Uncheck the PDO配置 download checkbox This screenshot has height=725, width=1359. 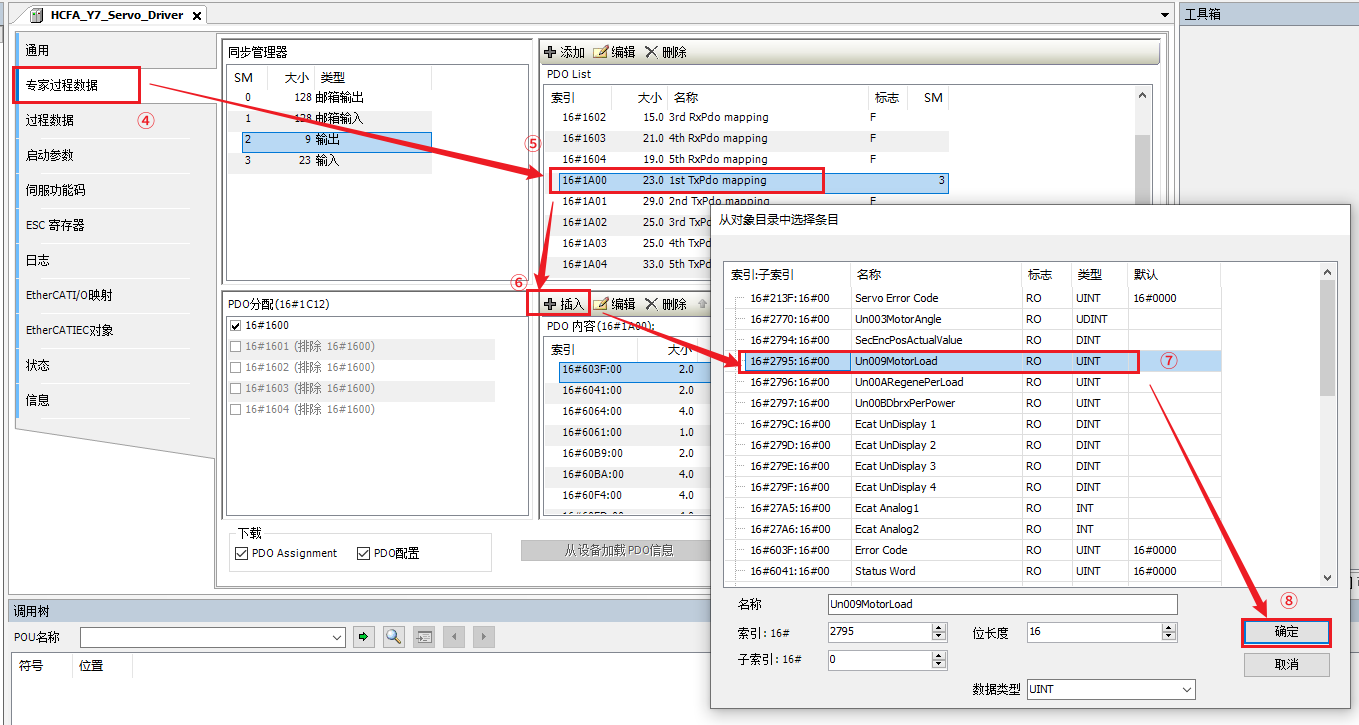(x=364, y=553)
